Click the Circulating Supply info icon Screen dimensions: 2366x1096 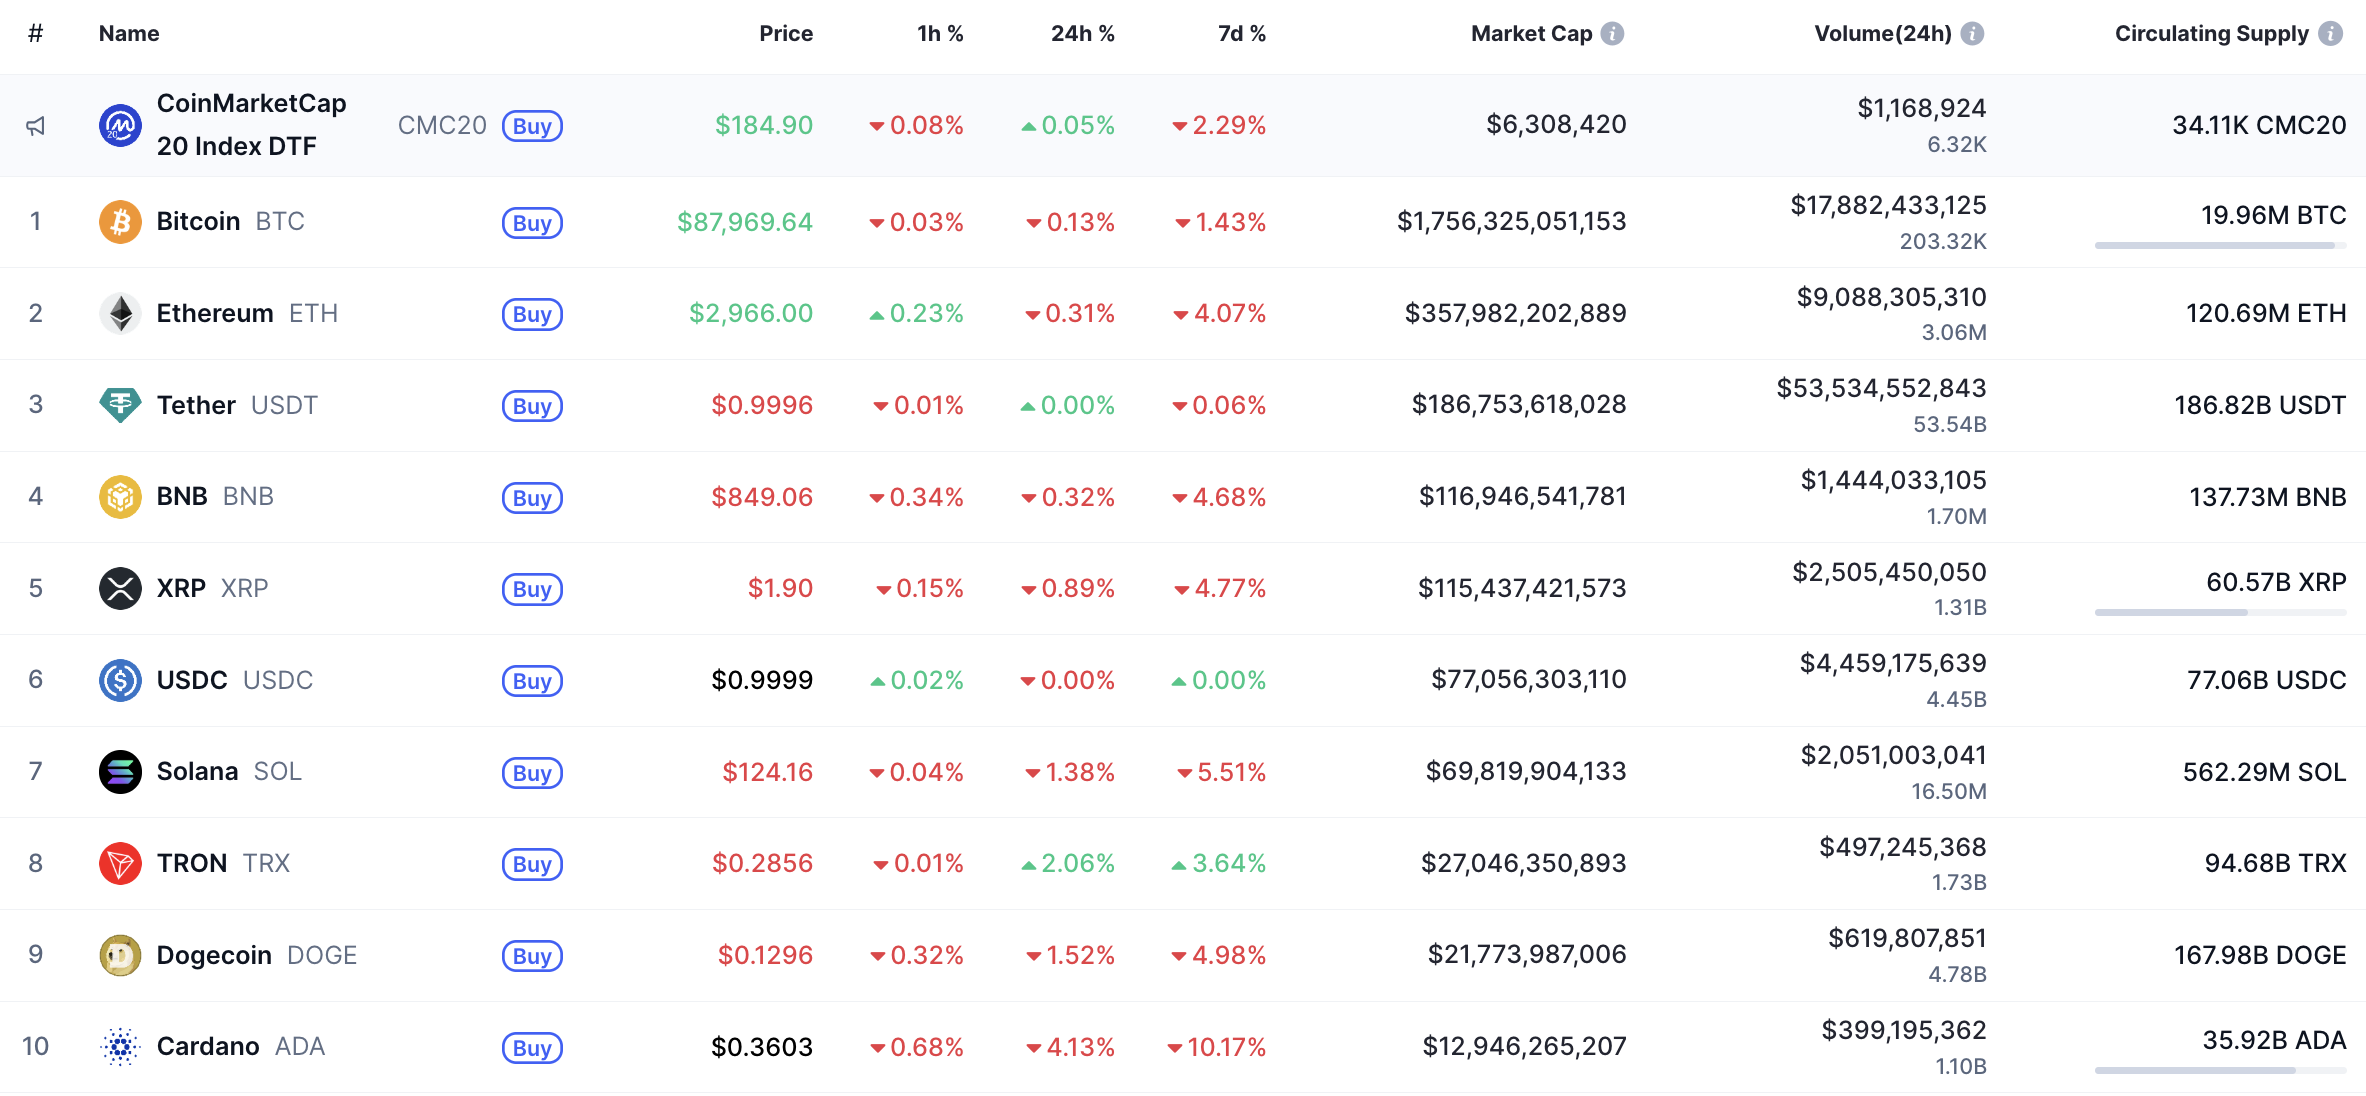point(2330,34)
